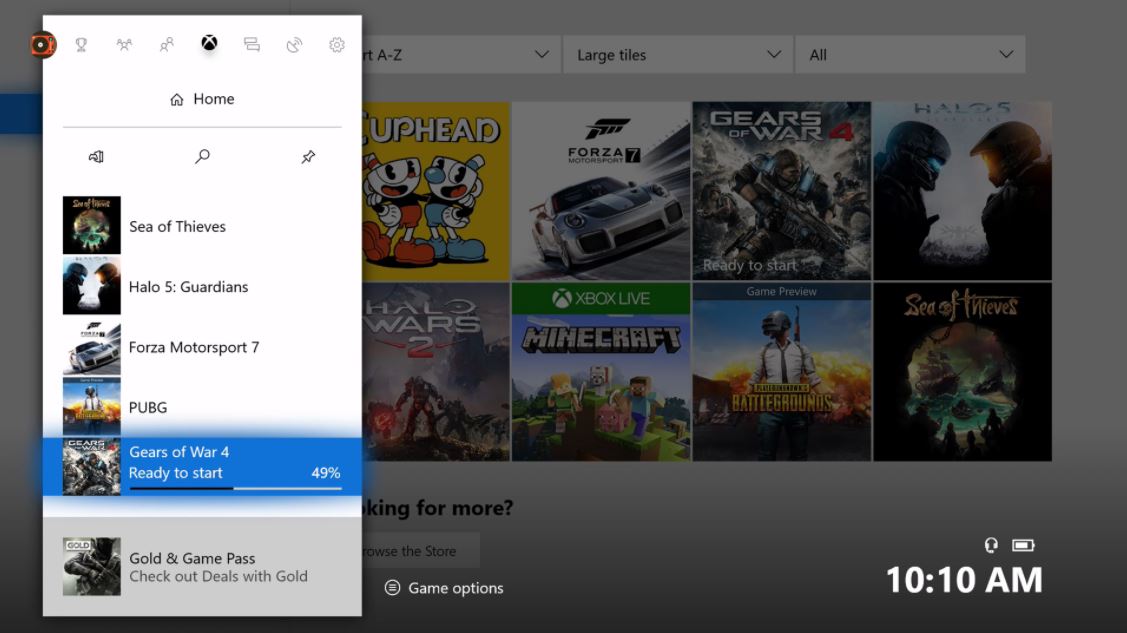Screen dimensions: 1127x633
Task: Click the 10:10 AM clock
Action: pyautogui.click(x=964, y=580)
